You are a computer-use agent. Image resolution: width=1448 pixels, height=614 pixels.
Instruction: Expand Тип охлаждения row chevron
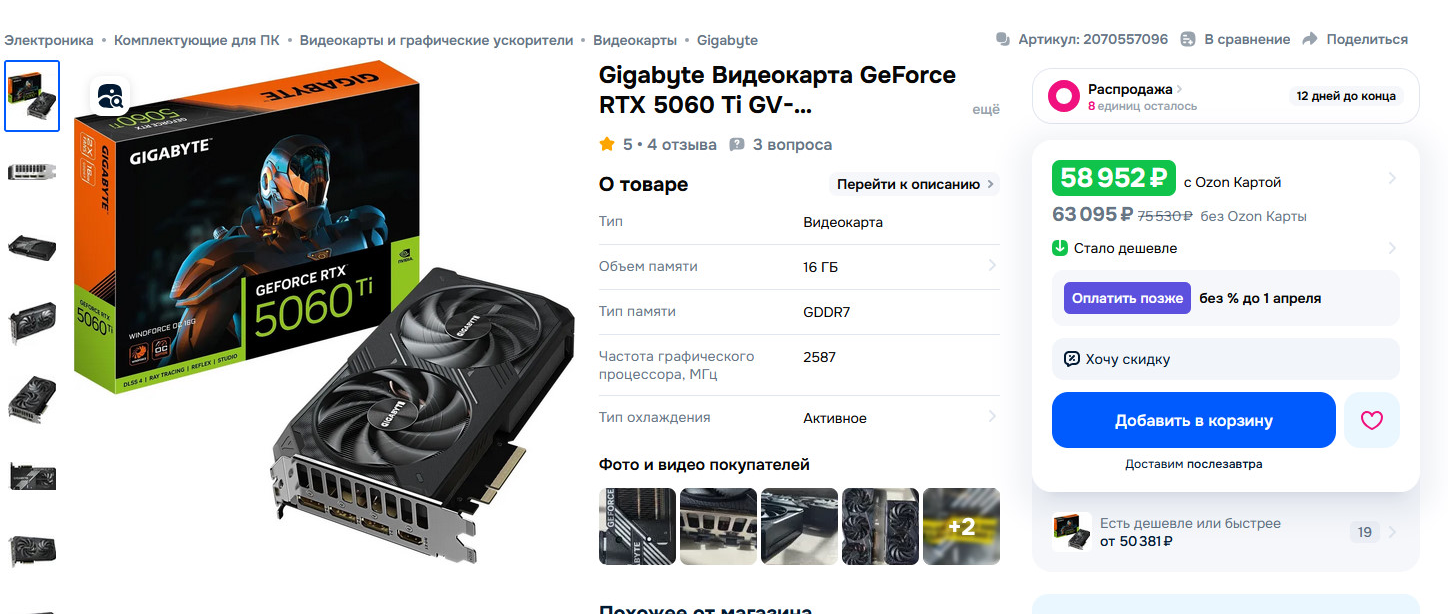pyautogui.click(x=992, y=417)
